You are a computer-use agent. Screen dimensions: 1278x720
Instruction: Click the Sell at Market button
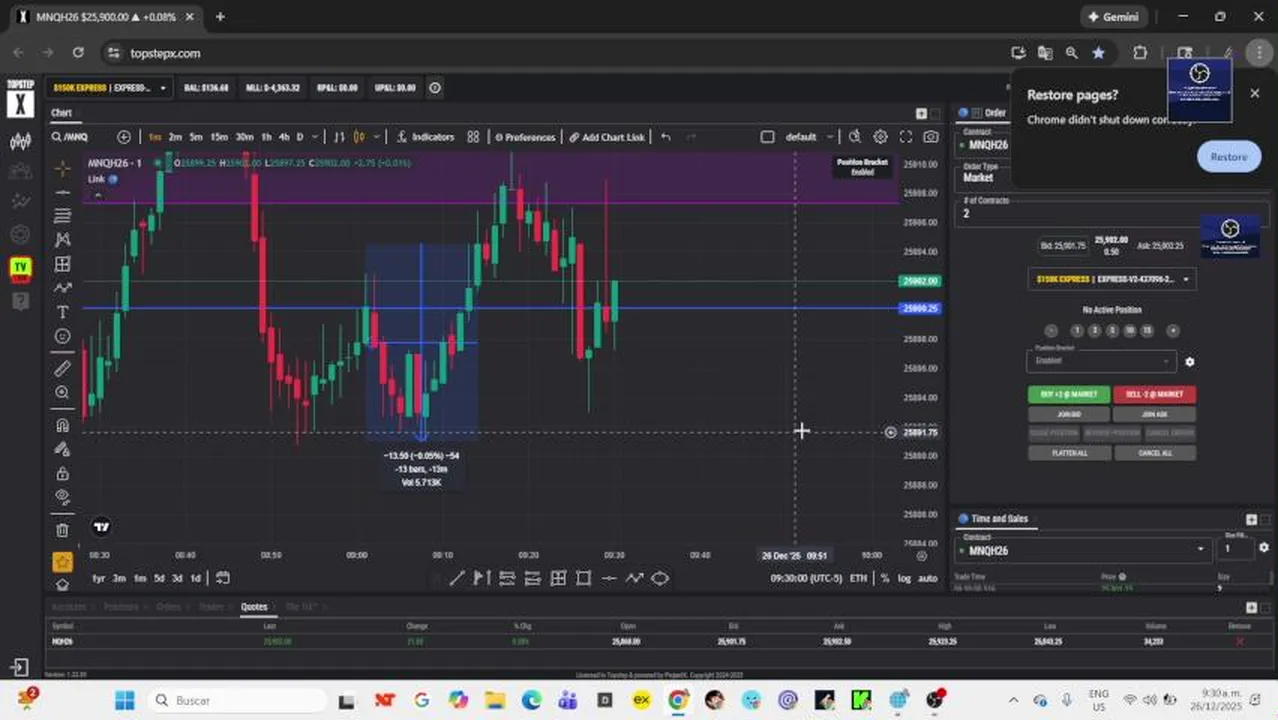pyautogui.click(x=1154, y=394)
